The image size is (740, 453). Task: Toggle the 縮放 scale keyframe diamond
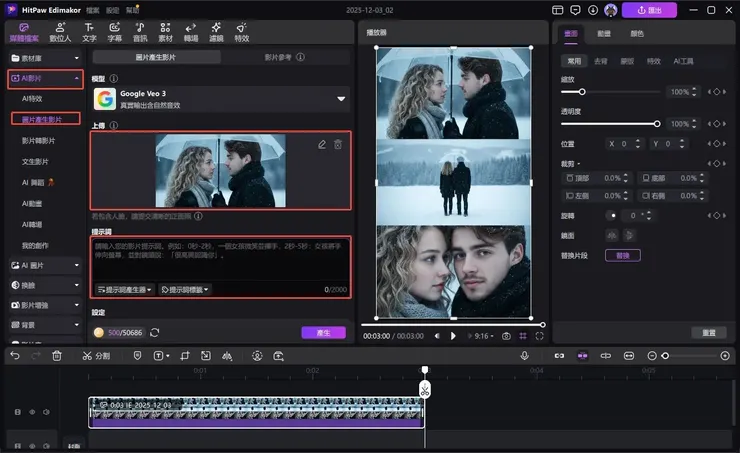(716, 92)
